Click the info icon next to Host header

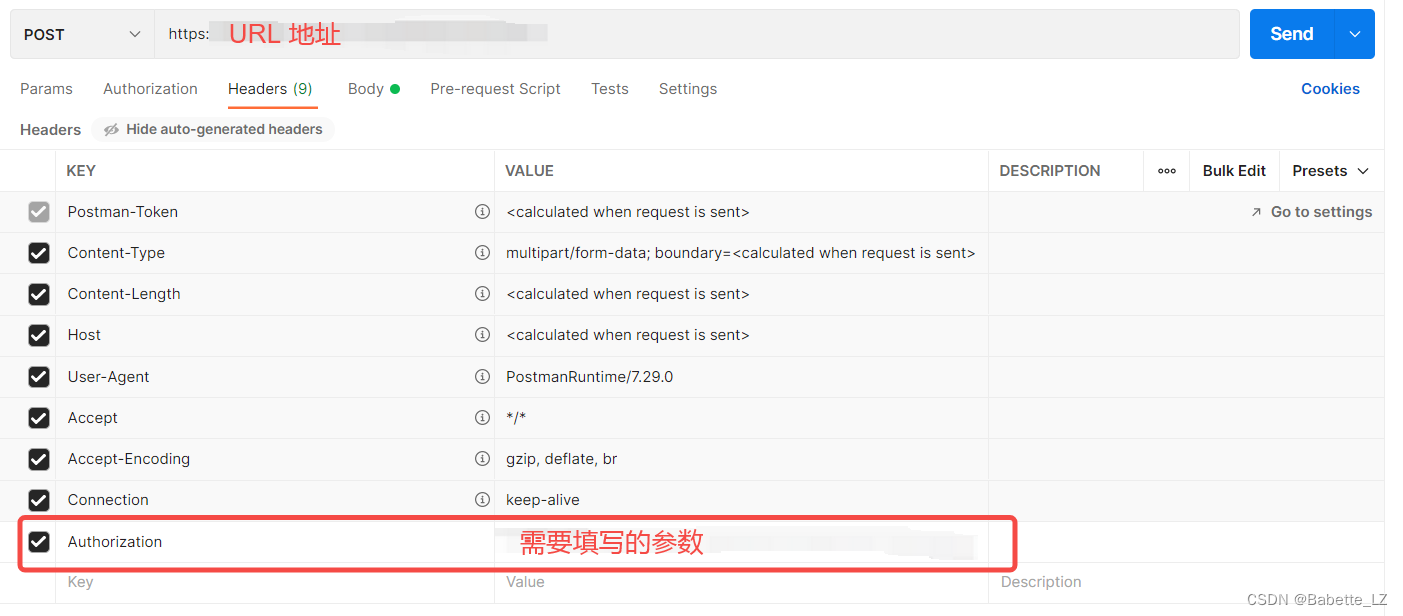pos(483,335)
